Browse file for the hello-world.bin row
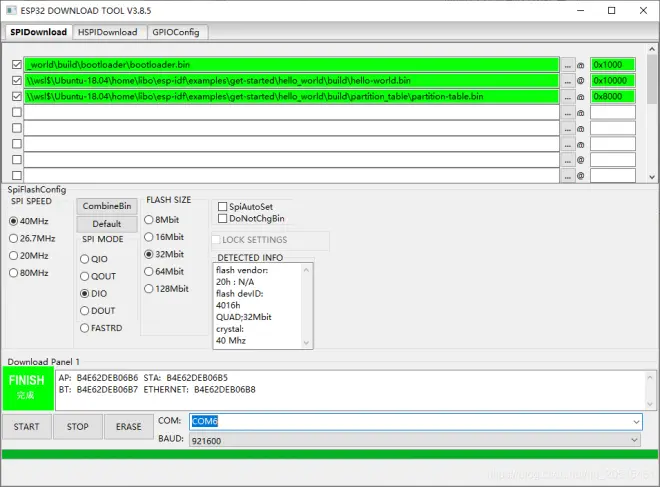 pos(567,81)
